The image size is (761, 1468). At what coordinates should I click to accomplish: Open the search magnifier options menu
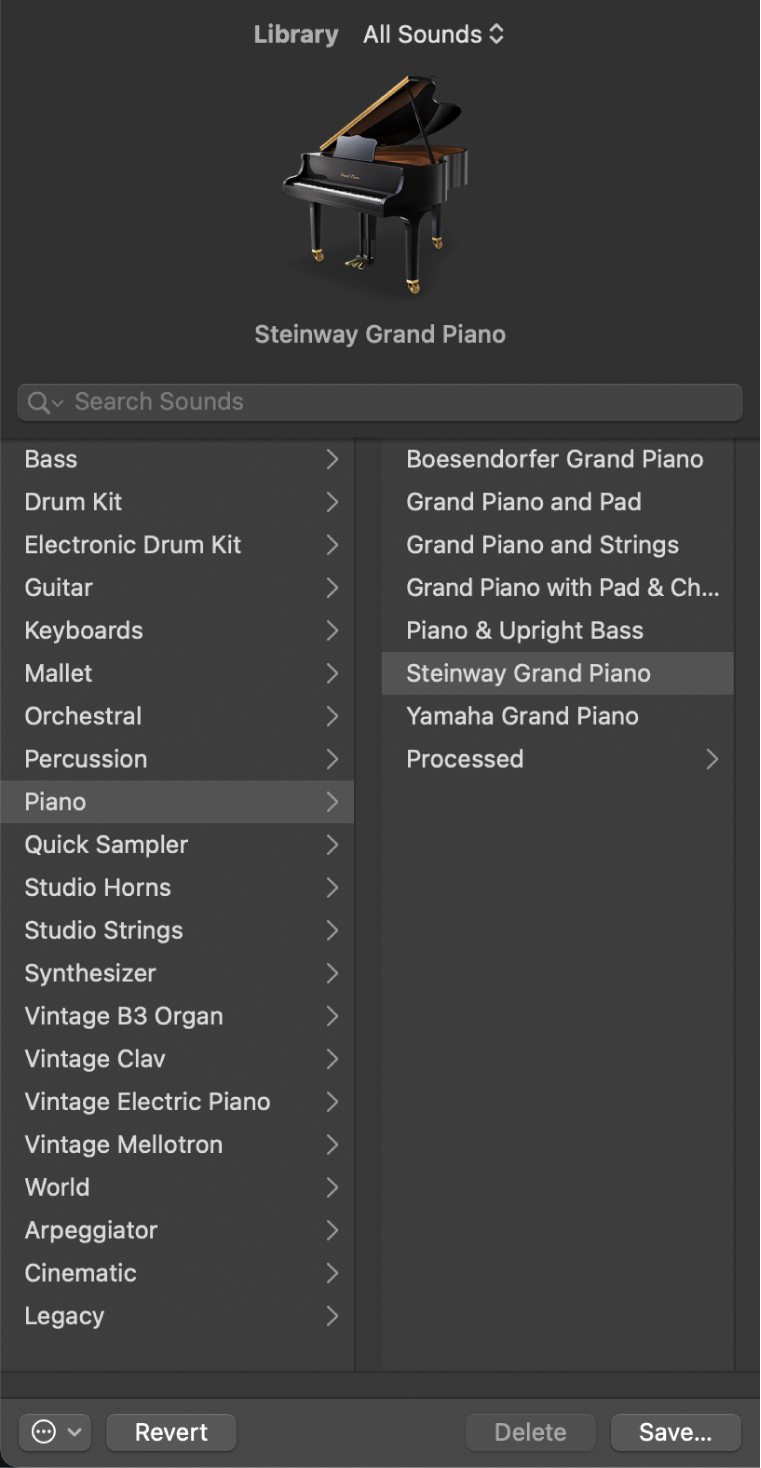45,402
